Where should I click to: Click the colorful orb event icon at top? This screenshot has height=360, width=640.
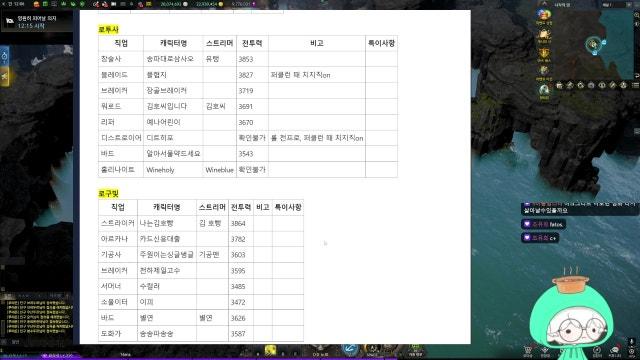544,15
